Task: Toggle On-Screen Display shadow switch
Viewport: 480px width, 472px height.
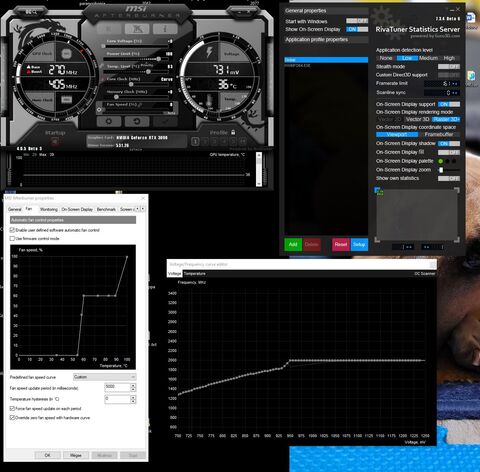Action: (449, 144)
